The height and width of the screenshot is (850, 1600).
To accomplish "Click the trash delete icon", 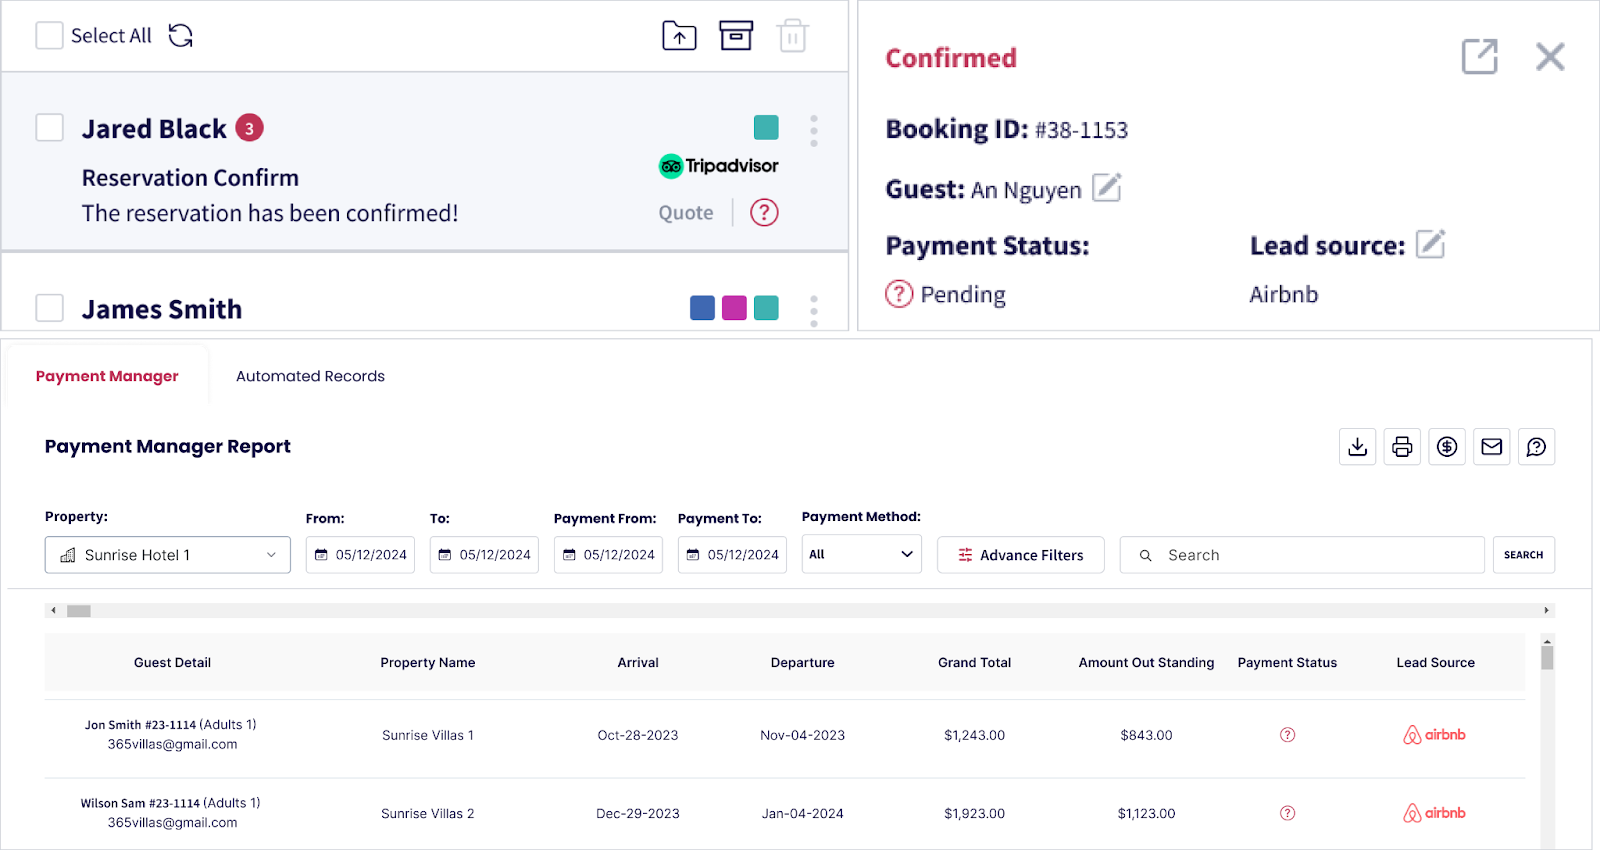I will coord(792,36).
